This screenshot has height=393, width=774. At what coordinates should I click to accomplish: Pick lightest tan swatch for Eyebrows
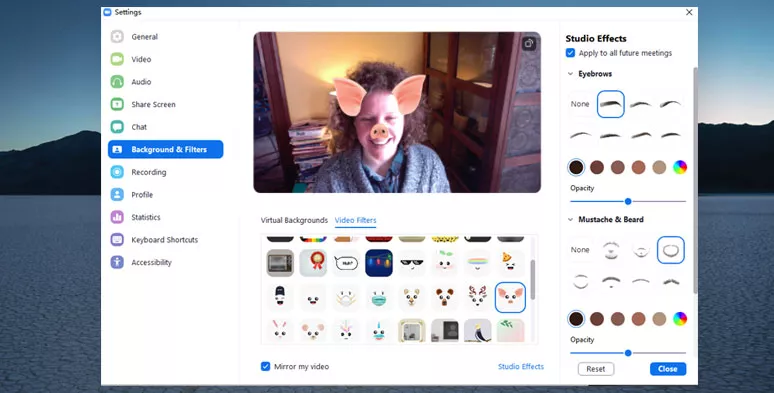(659, 167)
